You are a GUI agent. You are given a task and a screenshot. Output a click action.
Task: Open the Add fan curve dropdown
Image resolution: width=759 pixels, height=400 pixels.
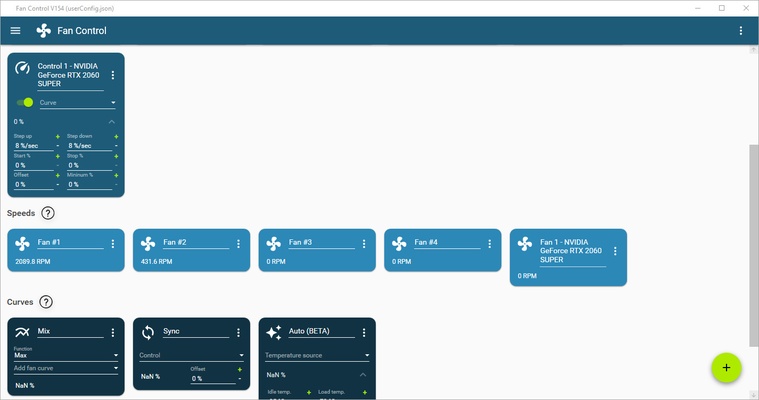click(66, 368)
